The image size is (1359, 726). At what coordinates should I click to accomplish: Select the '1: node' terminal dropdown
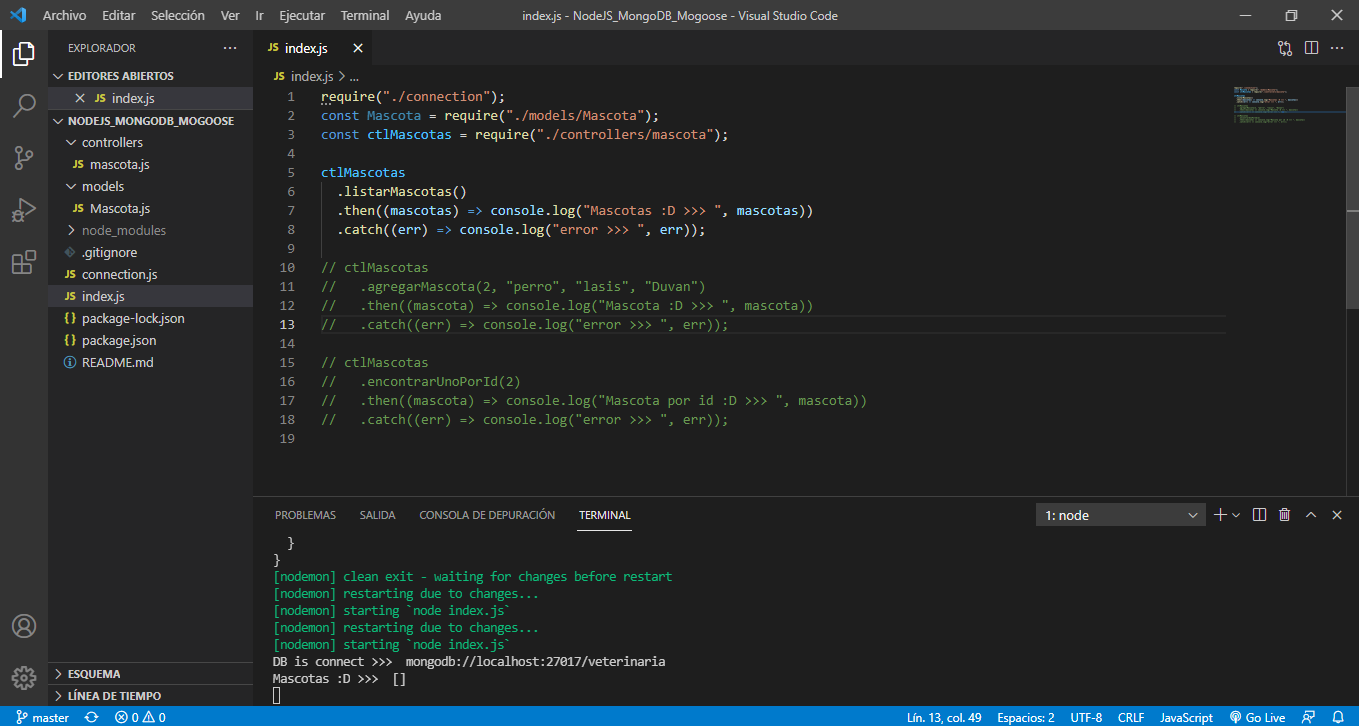click(x=1121, y=515)
